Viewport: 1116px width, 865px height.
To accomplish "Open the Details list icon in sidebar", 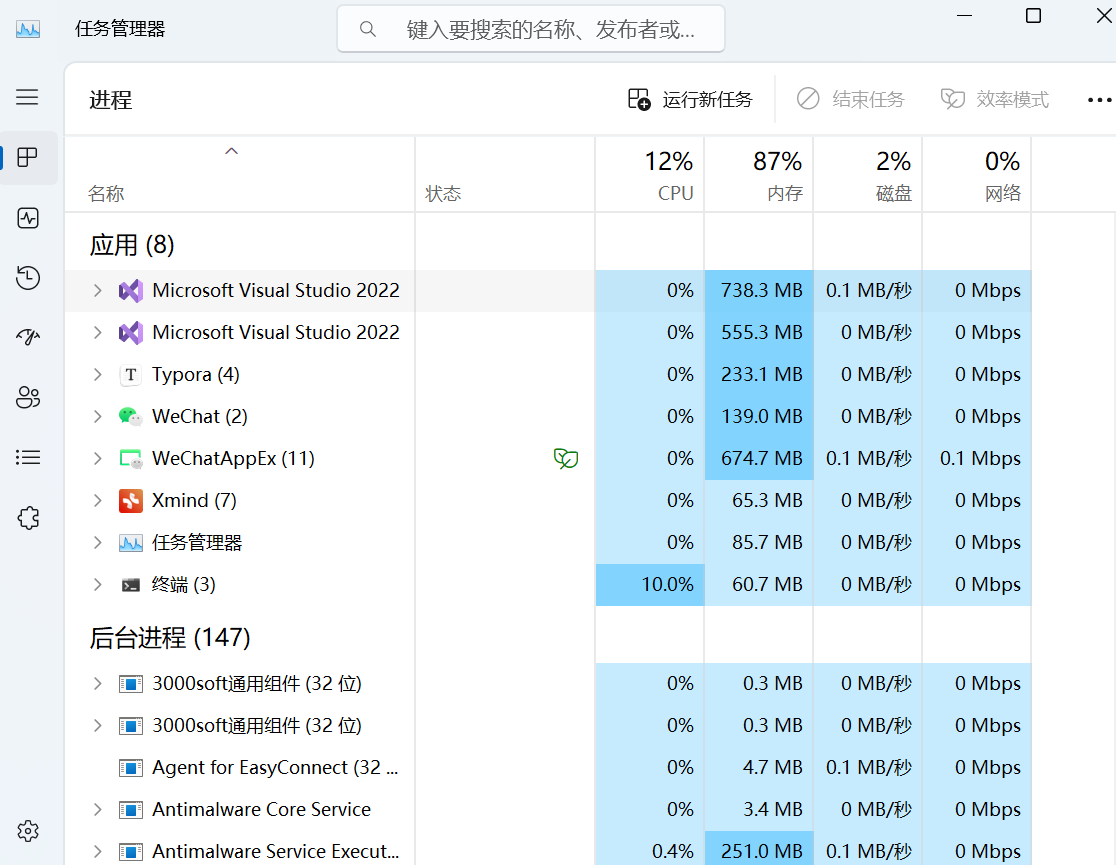I will click(x=28, y=457).
